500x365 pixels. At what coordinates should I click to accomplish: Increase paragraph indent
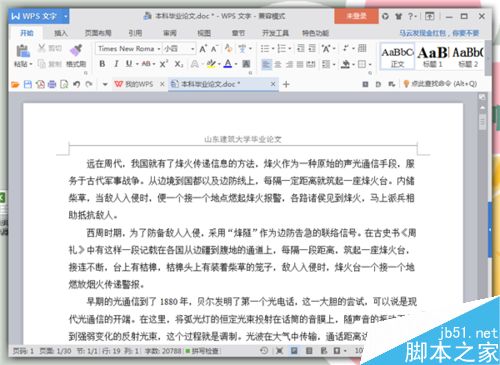click(x=312, y=49)
